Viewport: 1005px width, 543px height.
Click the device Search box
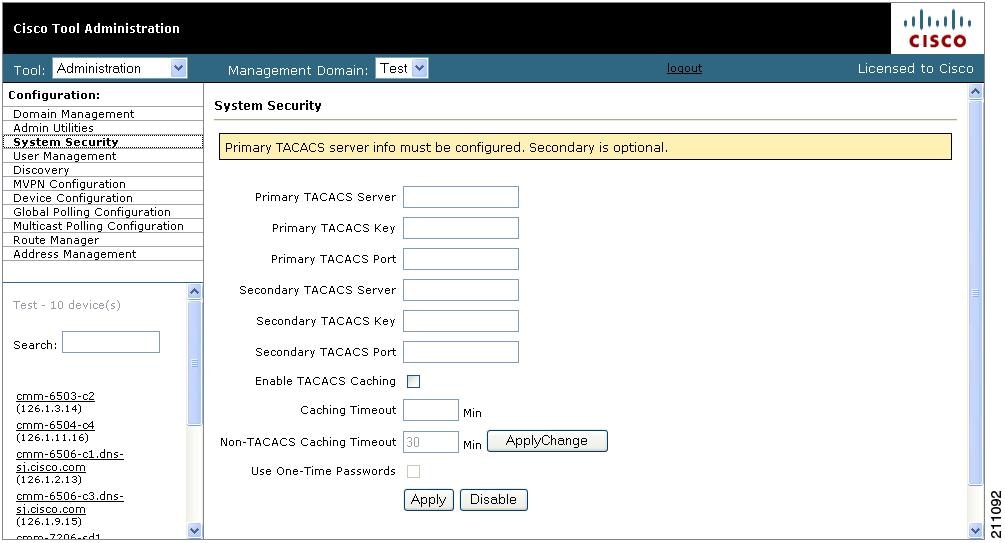pyautogui.click(x=110, y=343)
